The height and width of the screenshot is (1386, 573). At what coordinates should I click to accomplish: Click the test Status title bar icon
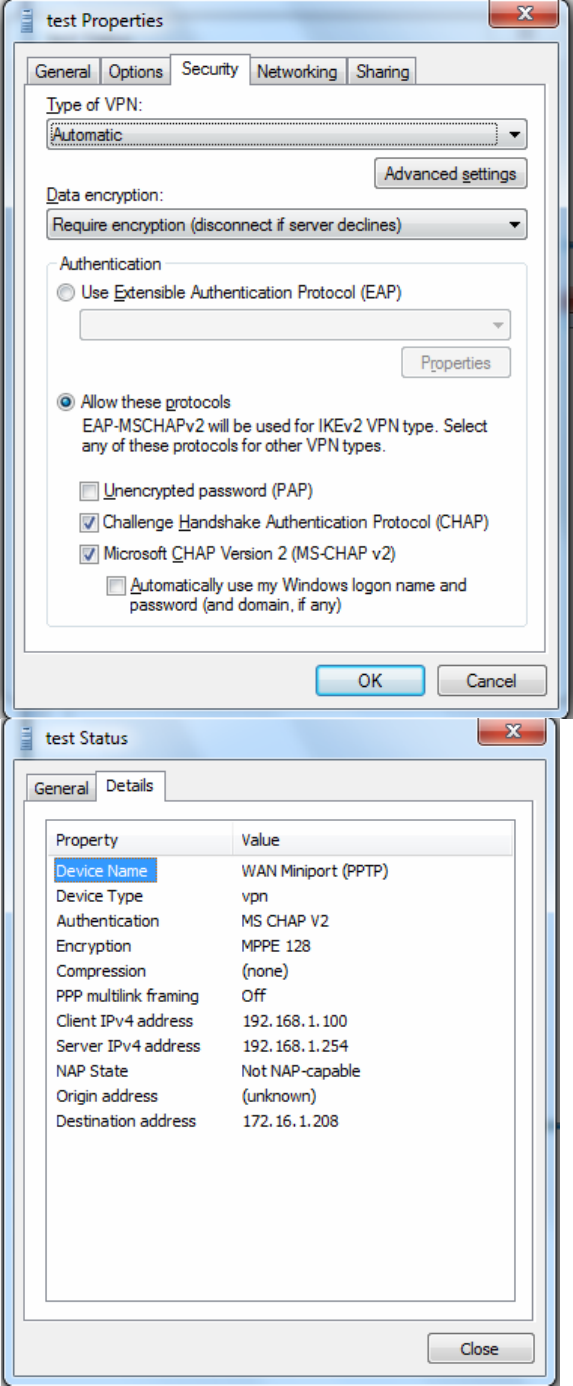coord(27,738)
